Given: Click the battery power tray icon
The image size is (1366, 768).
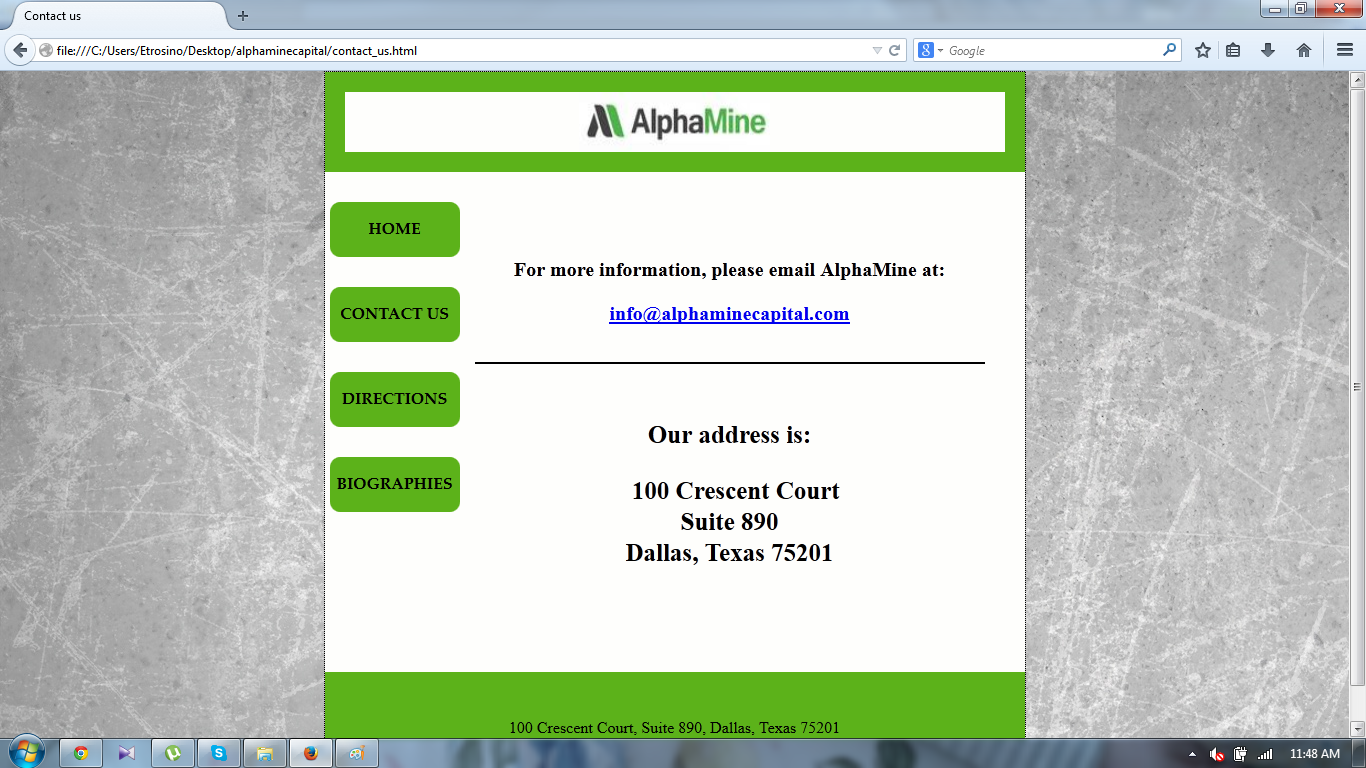Looking at the screenshot, I should 1241,754.
